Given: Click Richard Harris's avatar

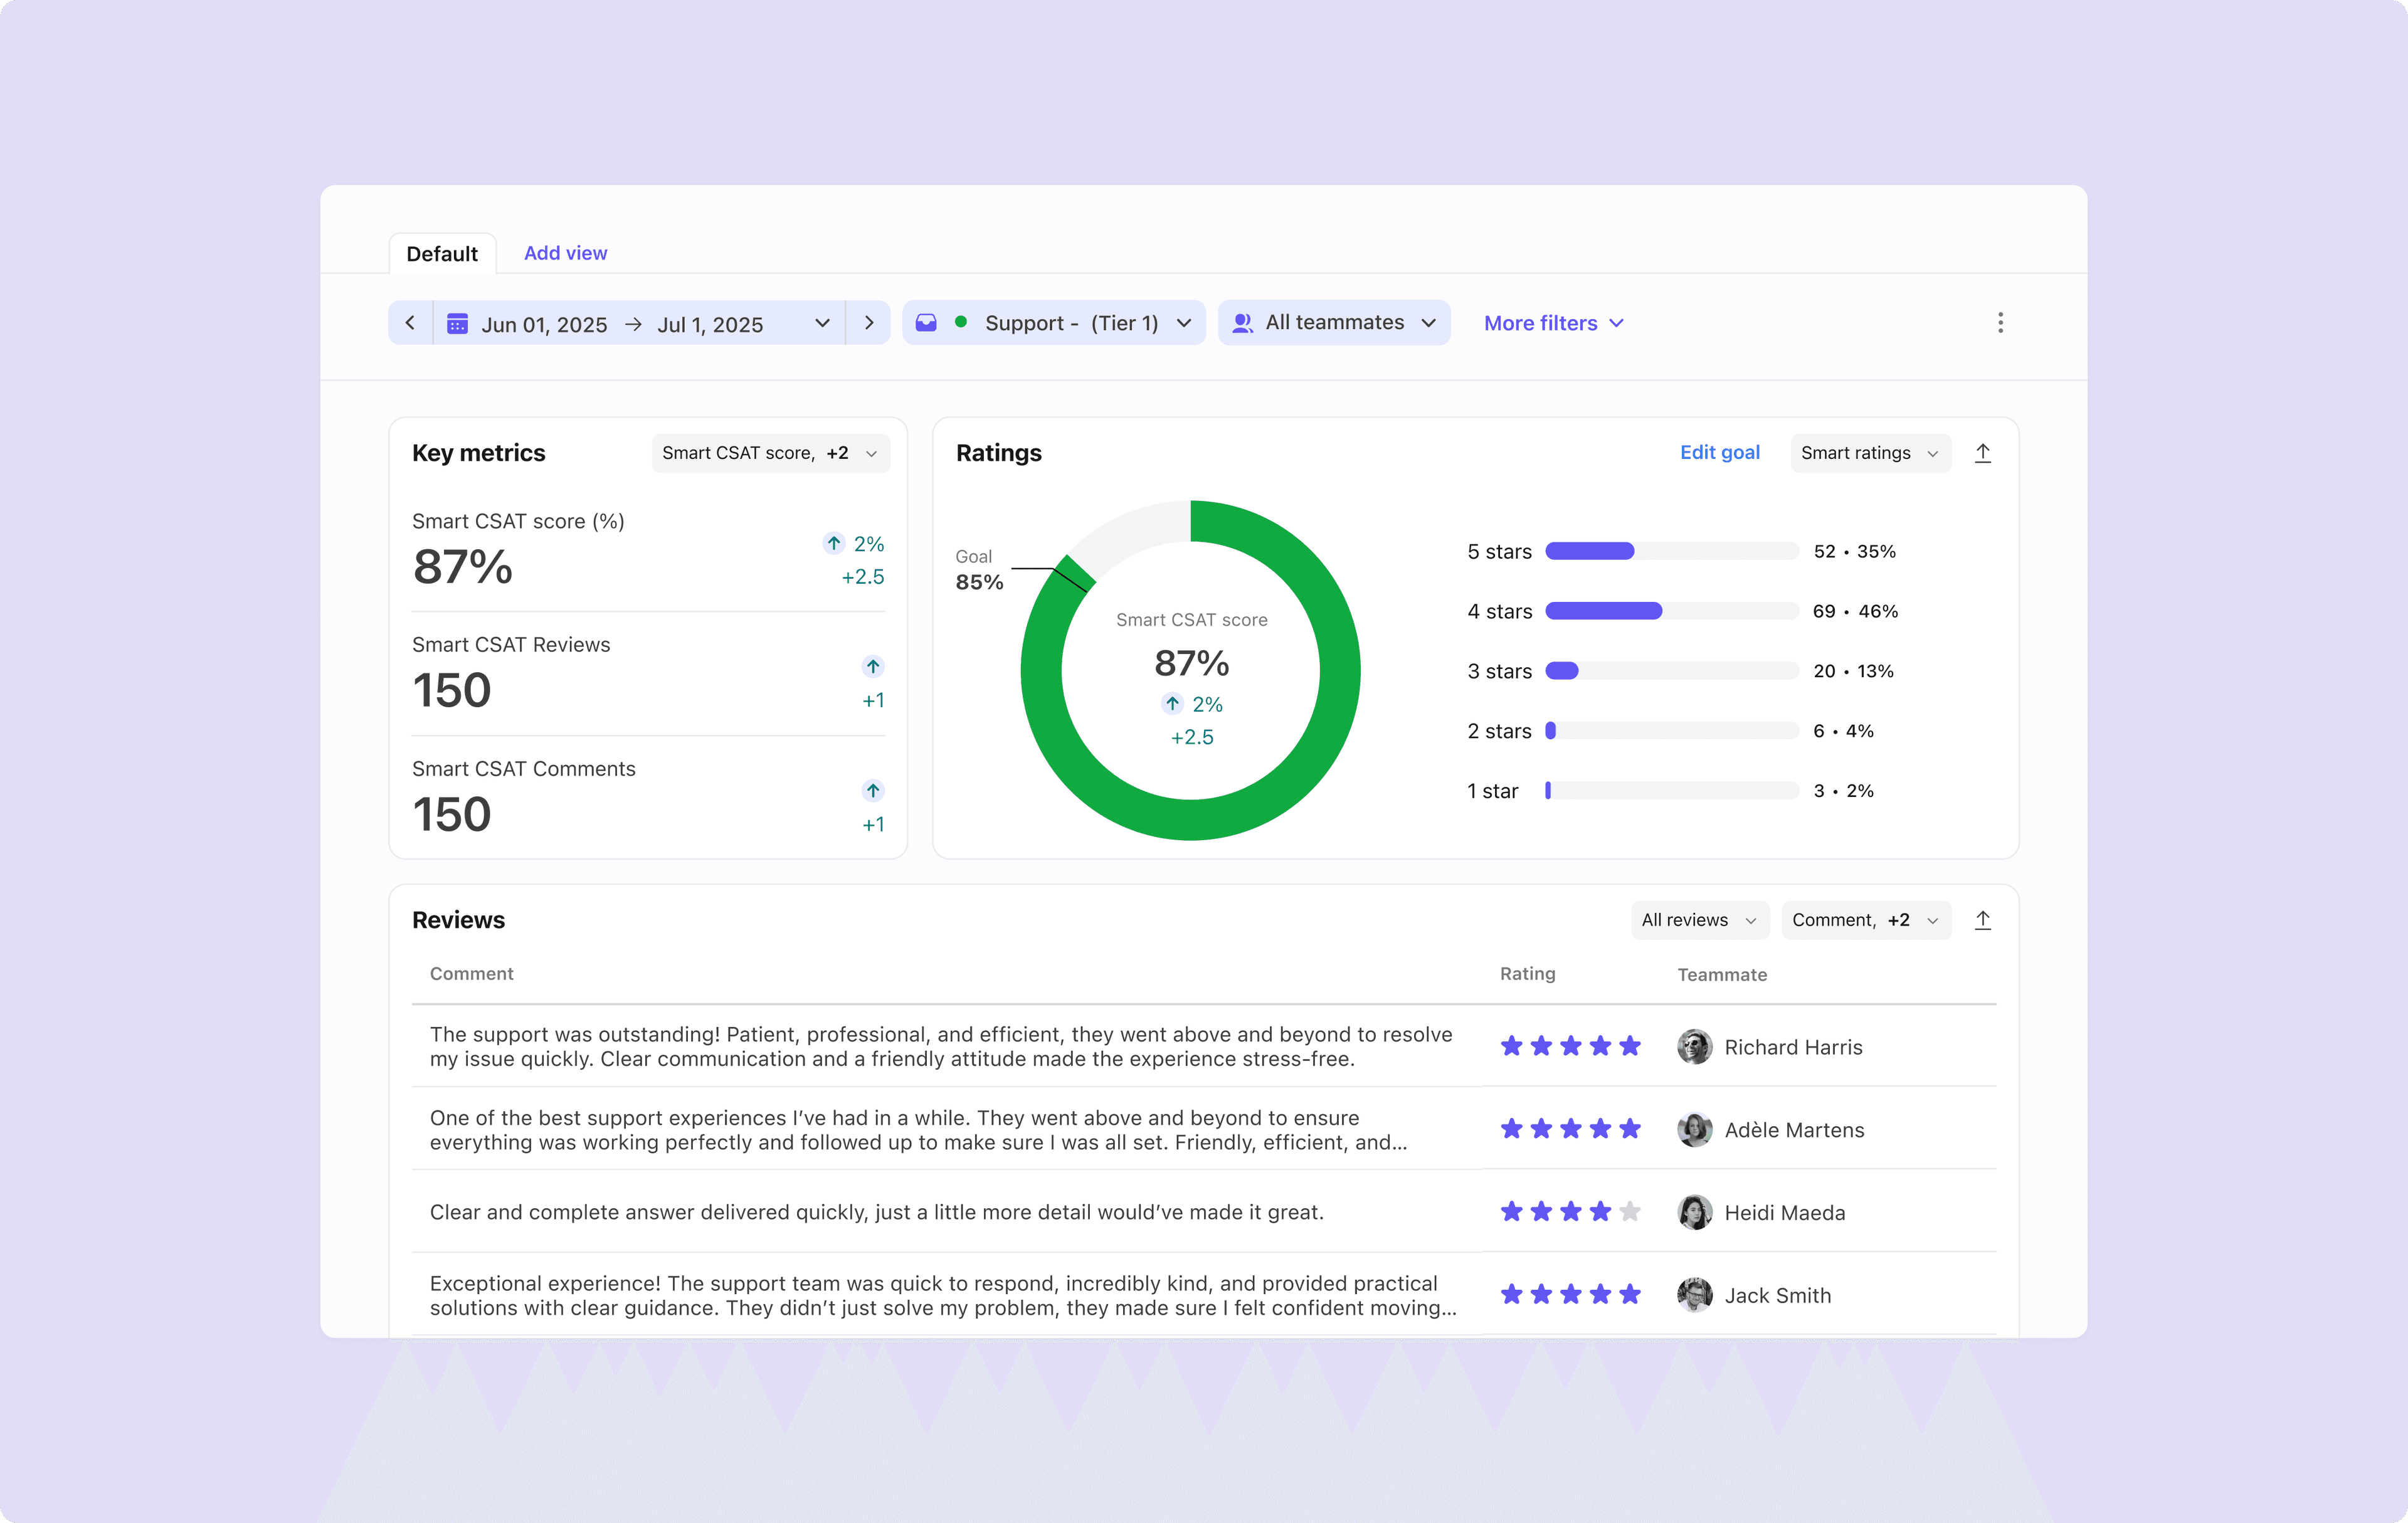Looking at the screenshot, I should 1694,1047.
